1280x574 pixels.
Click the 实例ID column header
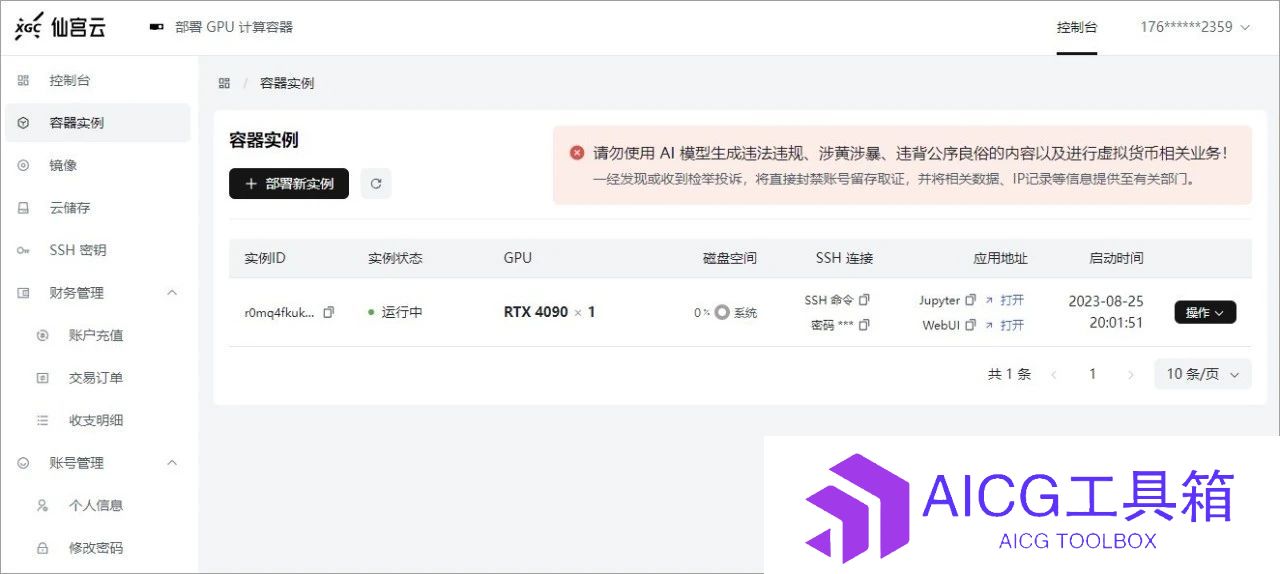click(265, 258)
